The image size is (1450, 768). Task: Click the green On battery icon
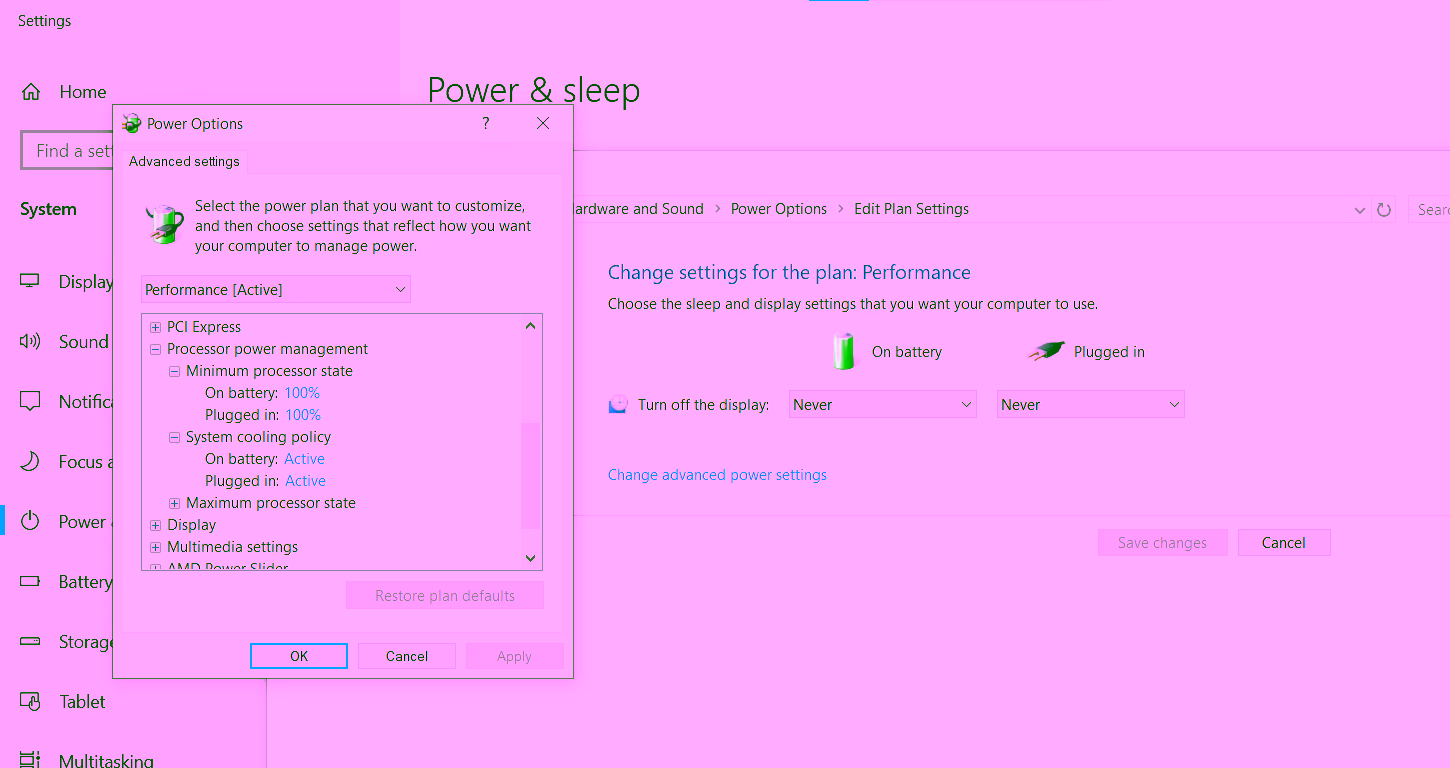(x=844, y=351)
